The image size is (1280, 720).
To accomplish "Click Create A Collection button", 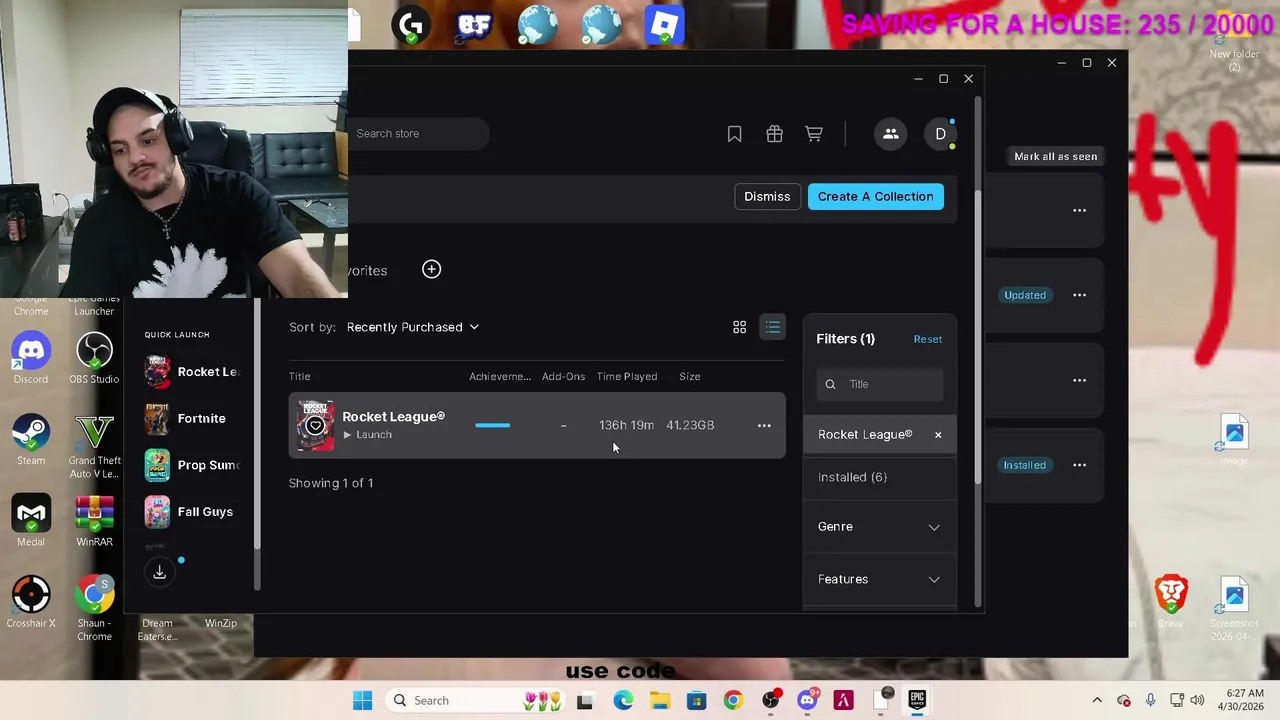I will click(875, 197).
